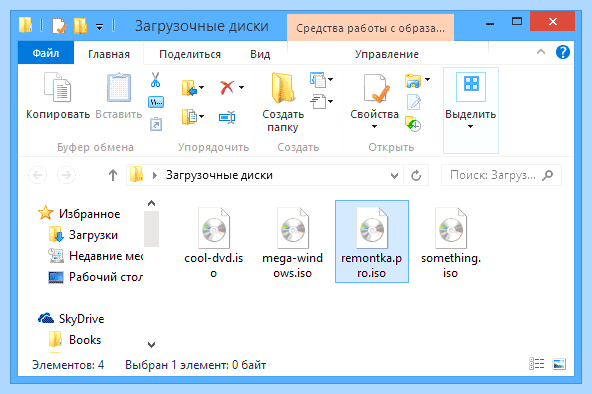
Task: Expand the Свойства dropdown arrow
Action: tap(375, 126)
